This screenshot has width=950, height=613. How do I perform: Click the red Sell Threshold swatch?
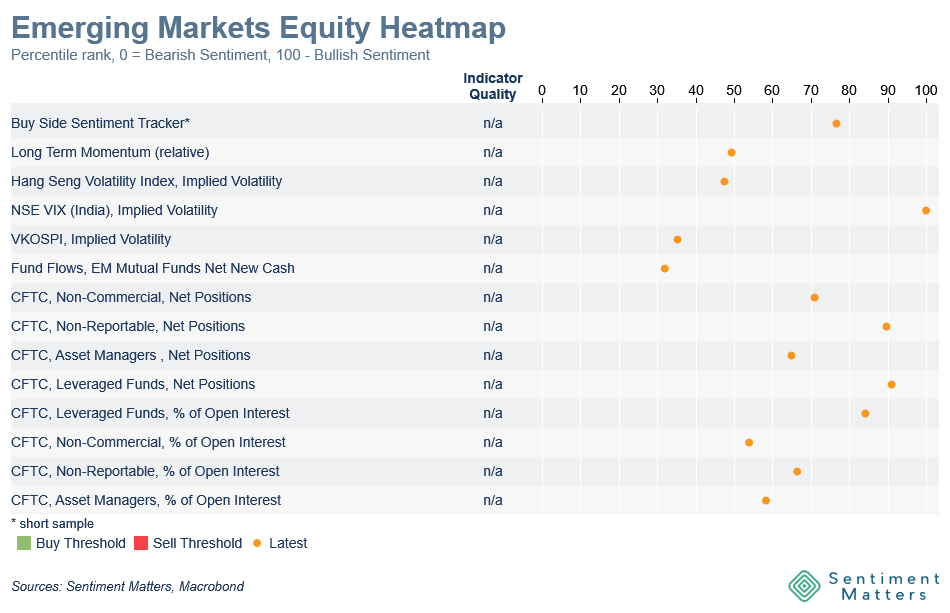(x=141, y=543)
